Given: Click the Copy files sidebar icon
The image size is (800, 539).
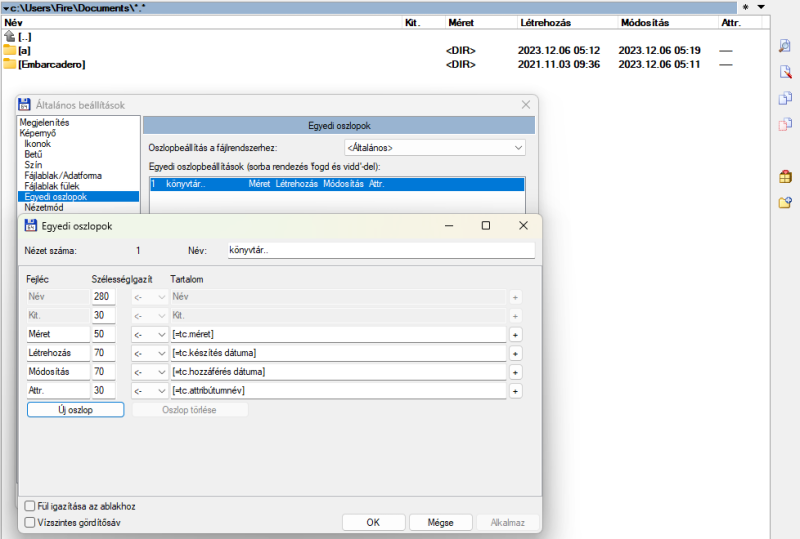Looking at the screenshot, I should pyautogui.click(x=785, y=97).
